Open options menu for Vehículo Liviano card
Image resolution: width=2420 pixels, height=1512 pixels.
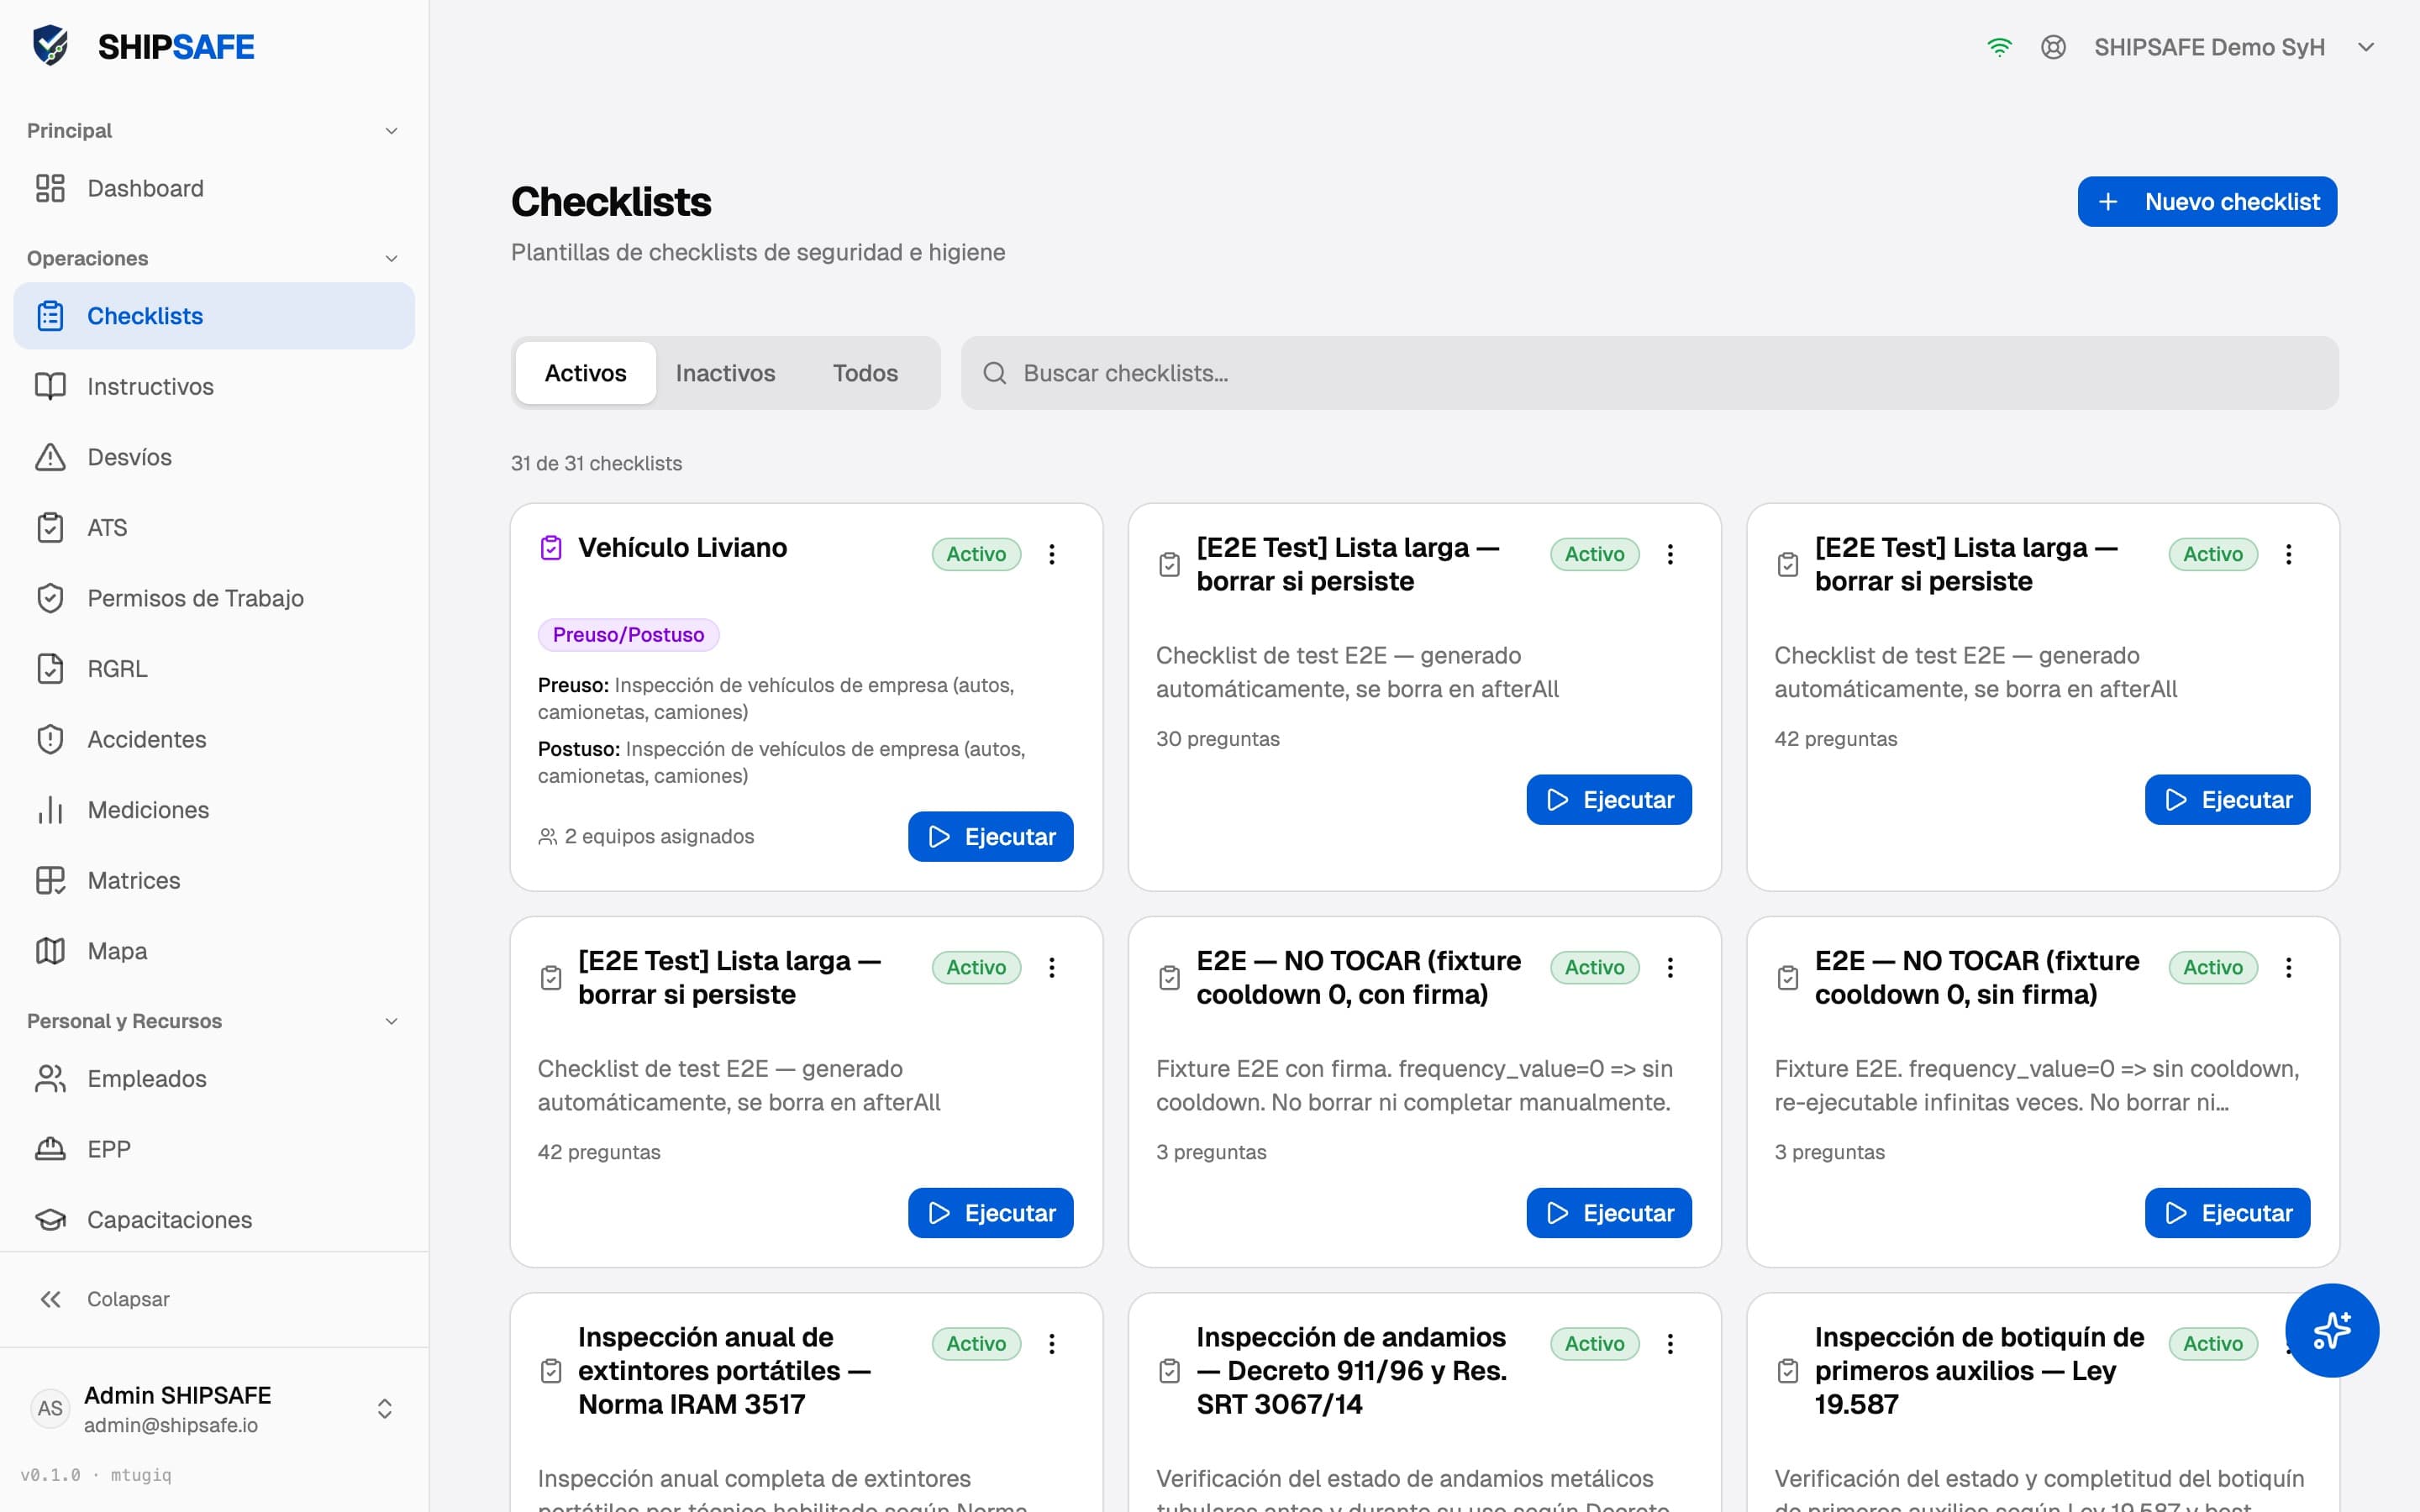tap(1051, 554)
